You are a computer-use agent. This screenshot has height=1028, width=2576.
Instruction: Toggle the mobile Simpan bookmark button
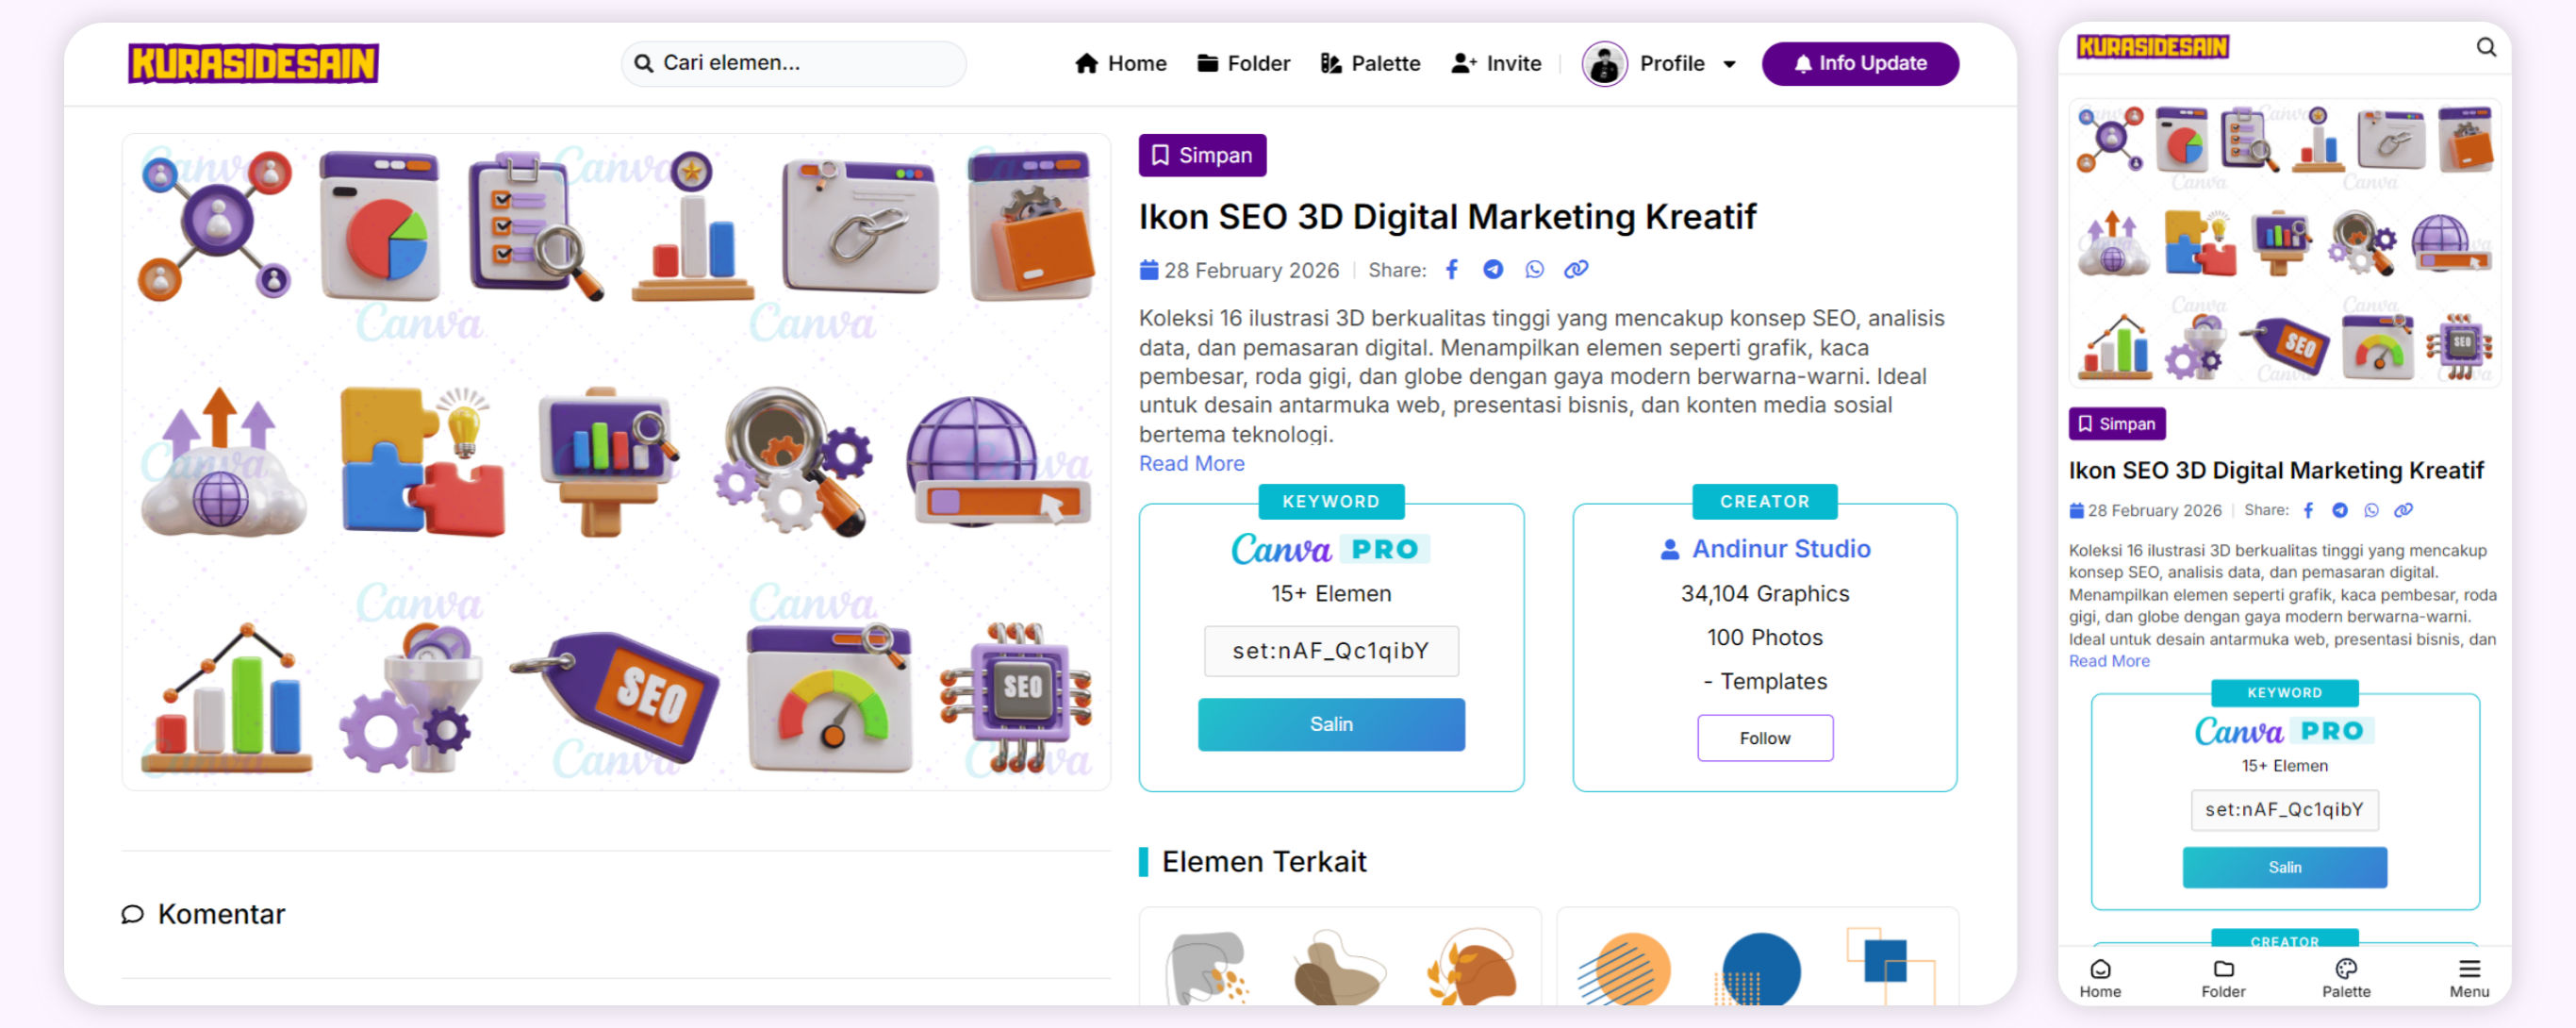coord(2116,424)
